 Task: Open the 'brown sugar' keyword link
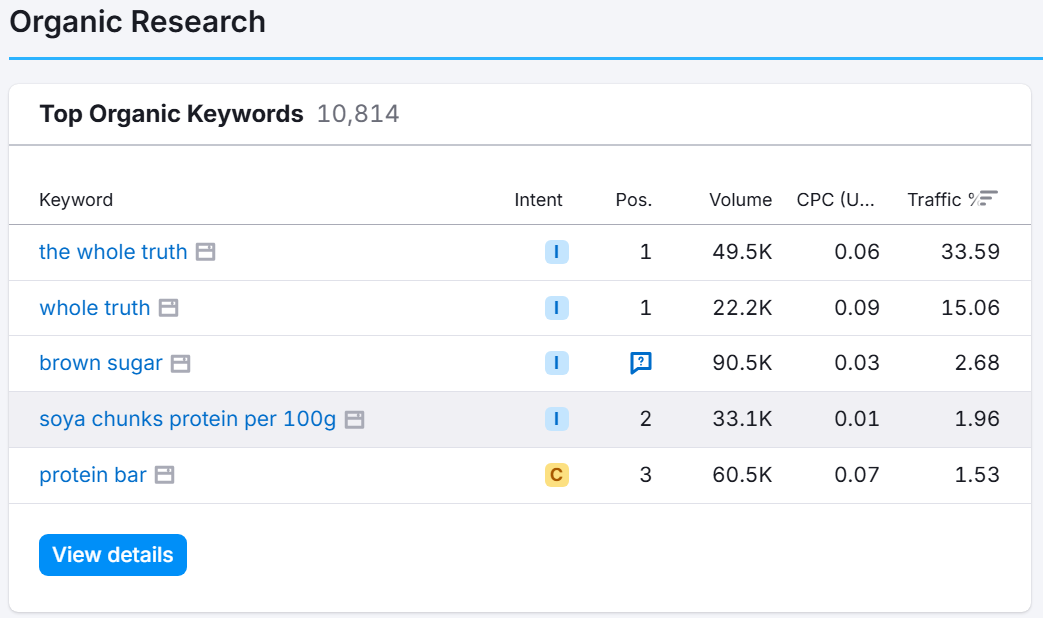pyautogui.click(x=100, y=363)
